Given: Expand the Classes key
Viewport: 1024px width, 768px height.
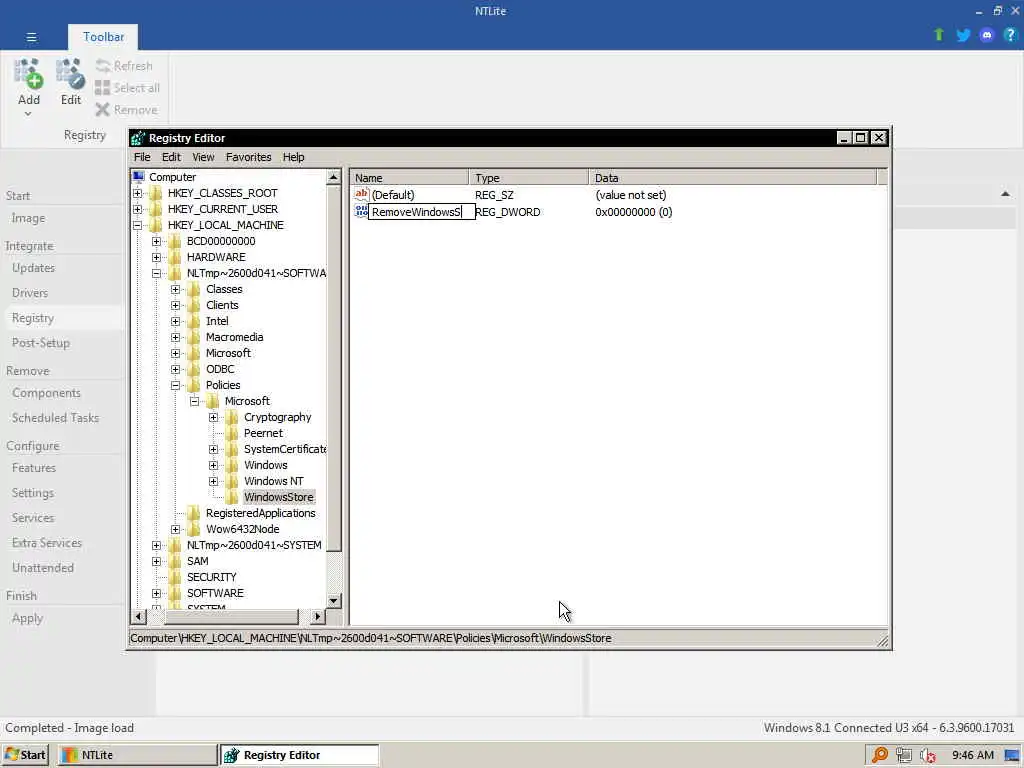Looking at the screenshot, I should [176, 289].
